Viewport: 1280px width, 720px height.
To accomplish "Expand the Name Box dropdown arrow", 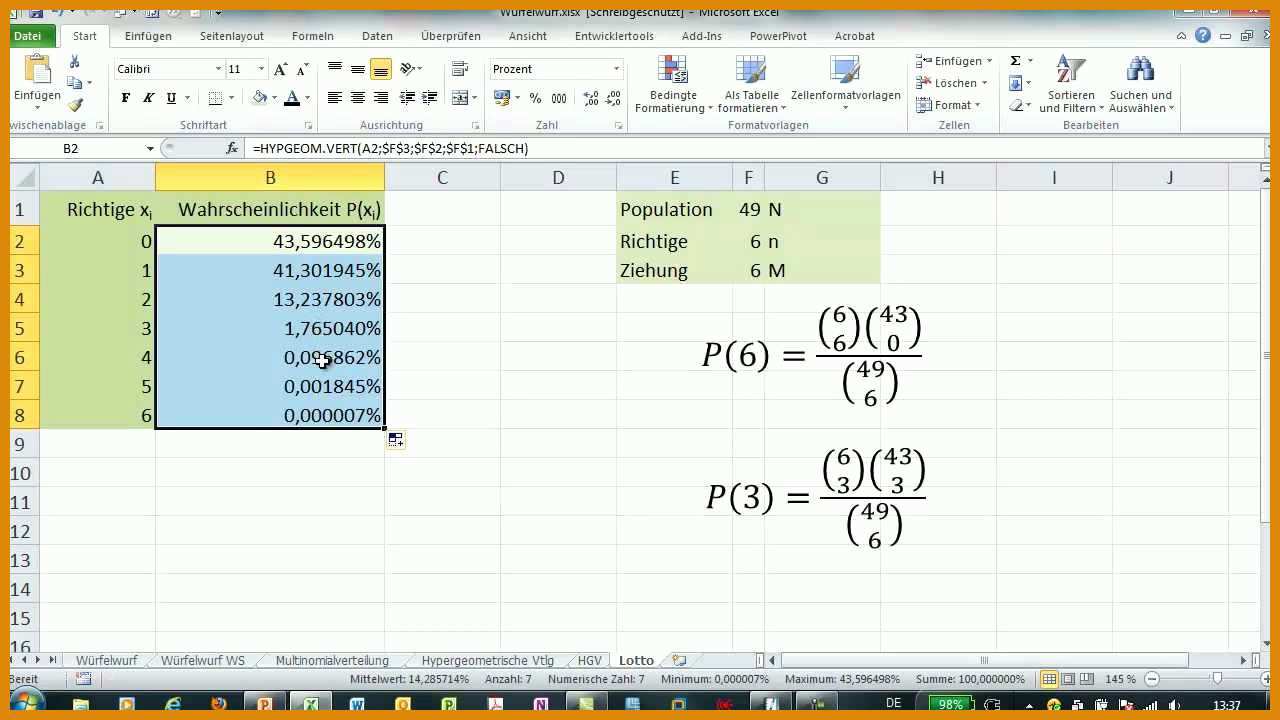I will (x=150, y=148).
